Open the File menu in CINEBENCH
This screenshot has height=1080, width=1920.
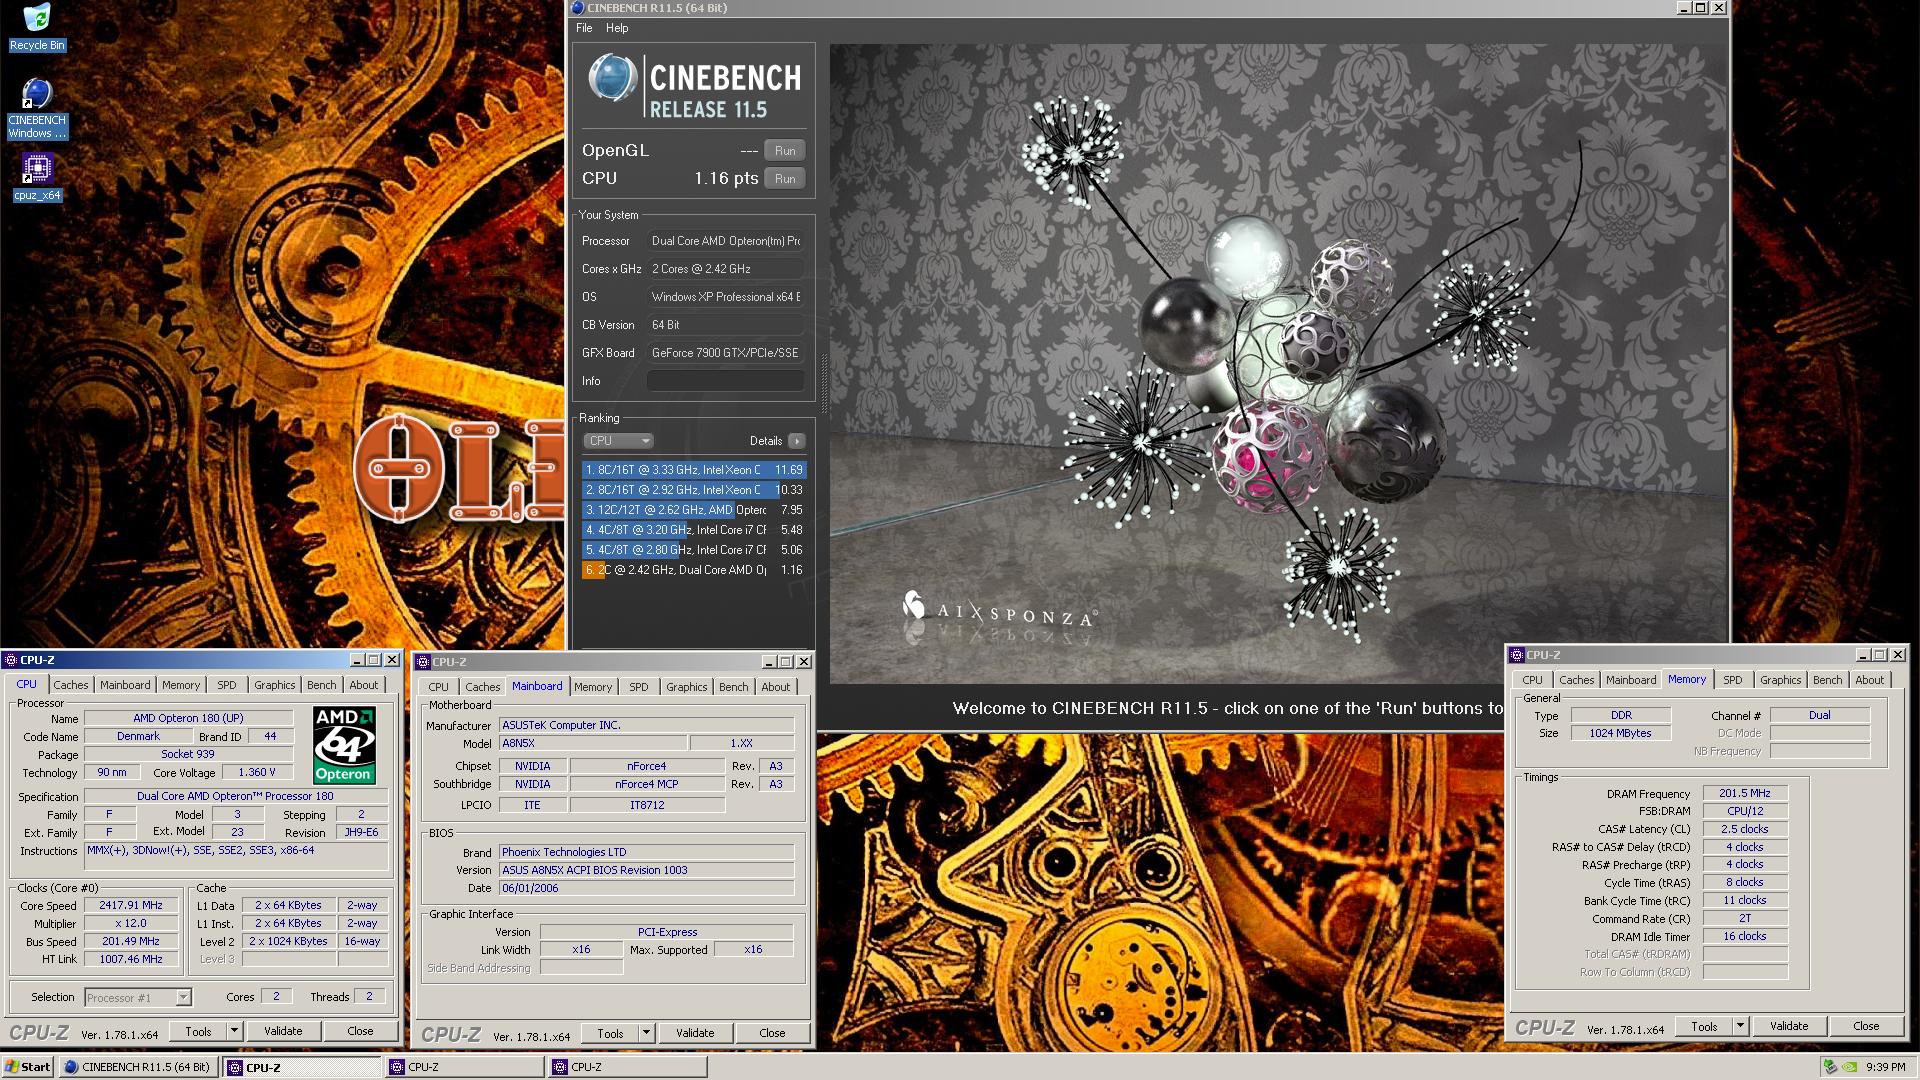[584, 28]
